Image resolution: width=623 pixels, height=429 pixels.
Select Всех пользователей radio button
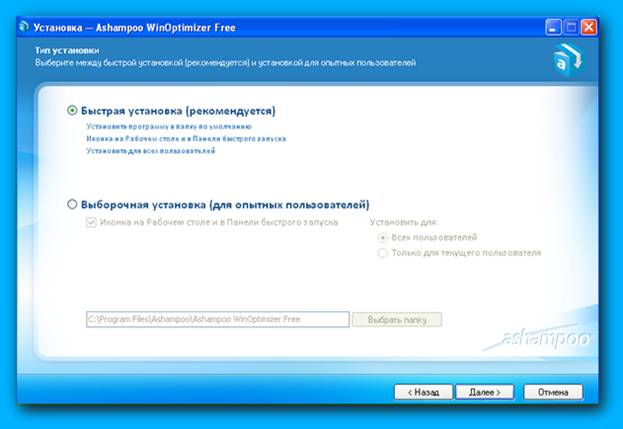(x=383, y=238)
